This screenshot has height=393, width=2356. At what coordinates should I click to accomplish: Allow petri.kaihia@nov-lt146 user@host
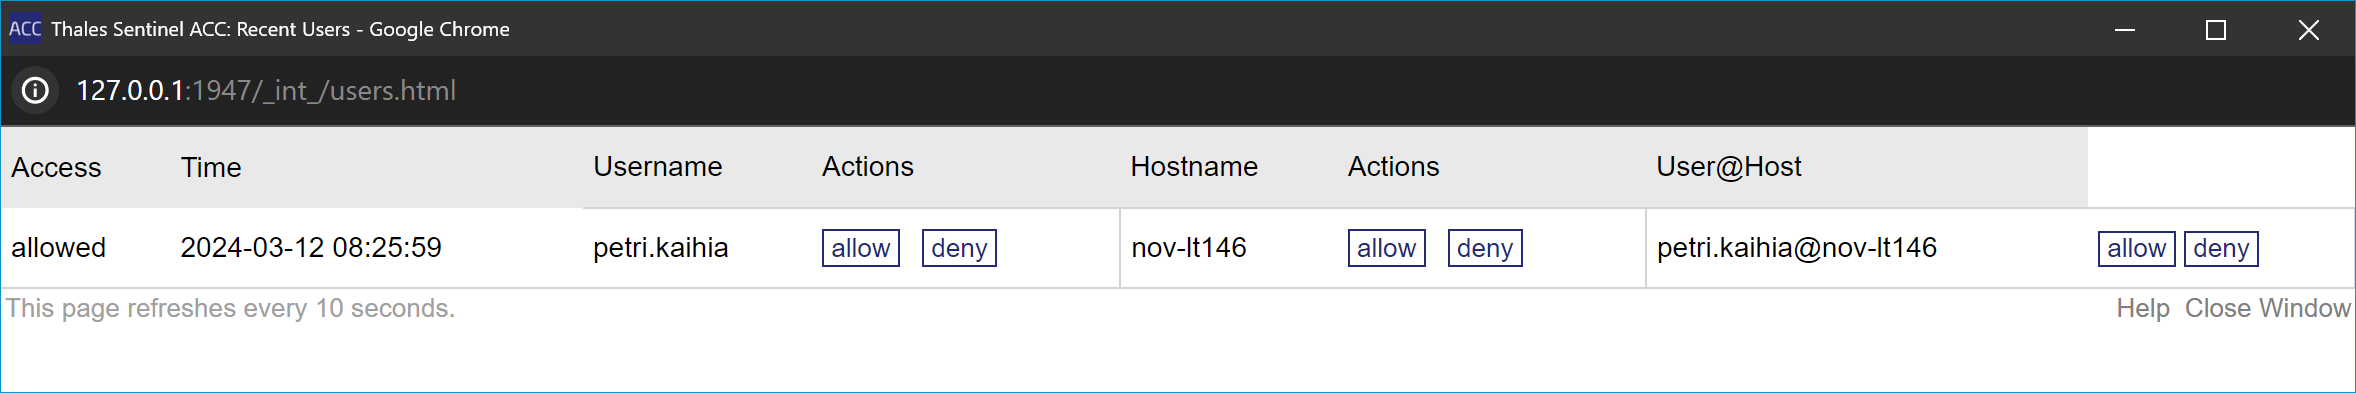(2136, 248)
